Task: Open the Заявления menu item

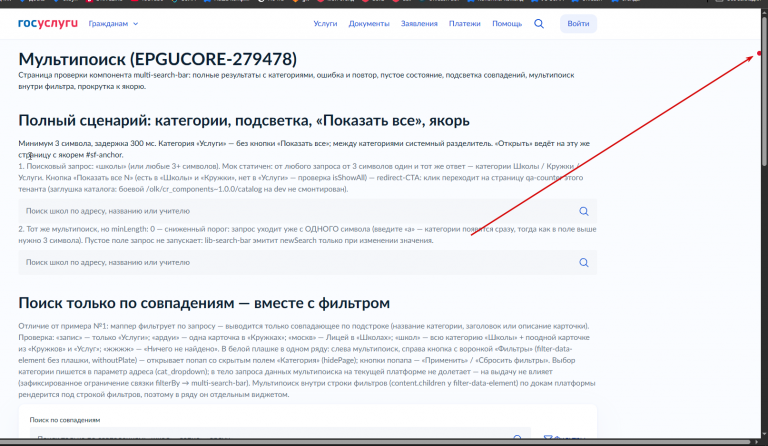Action: pyautogui.click(x=419, y=23)
